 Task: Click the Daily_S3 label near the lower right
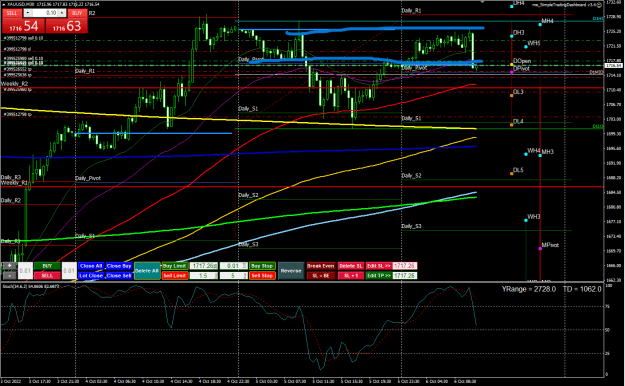(411, 226)
